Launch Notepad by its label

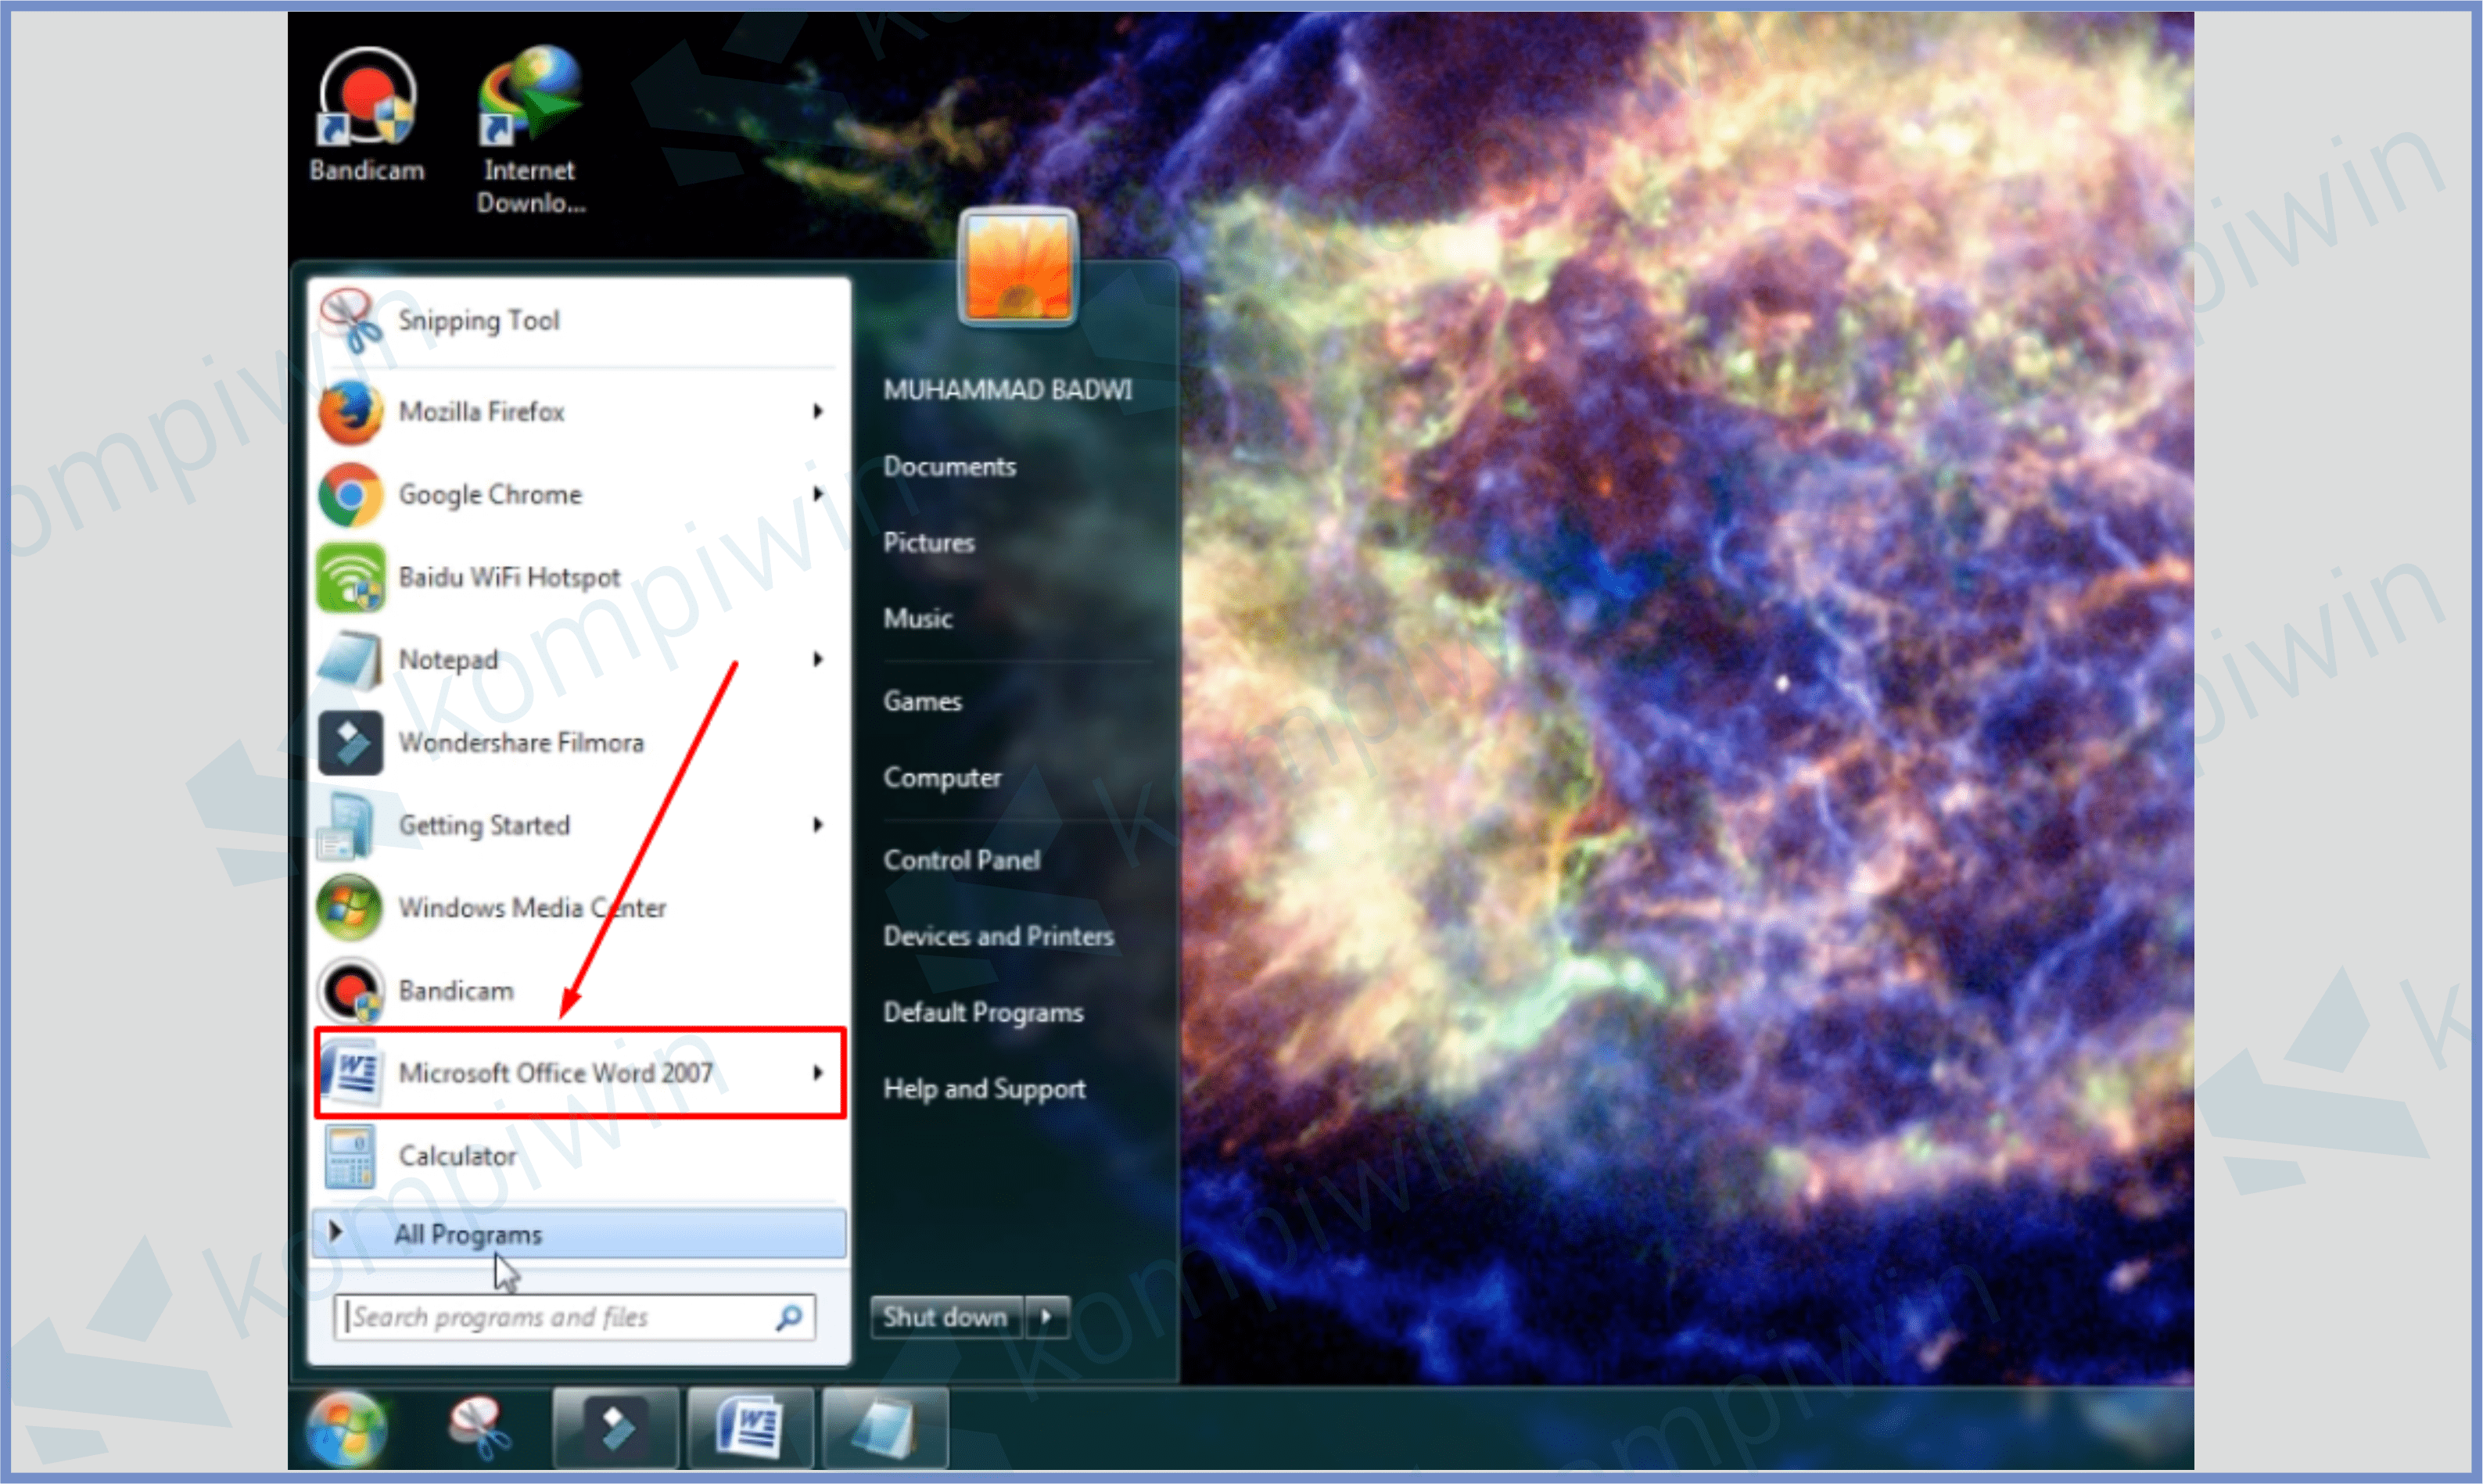pyautogui.click(x=448, y=660)
